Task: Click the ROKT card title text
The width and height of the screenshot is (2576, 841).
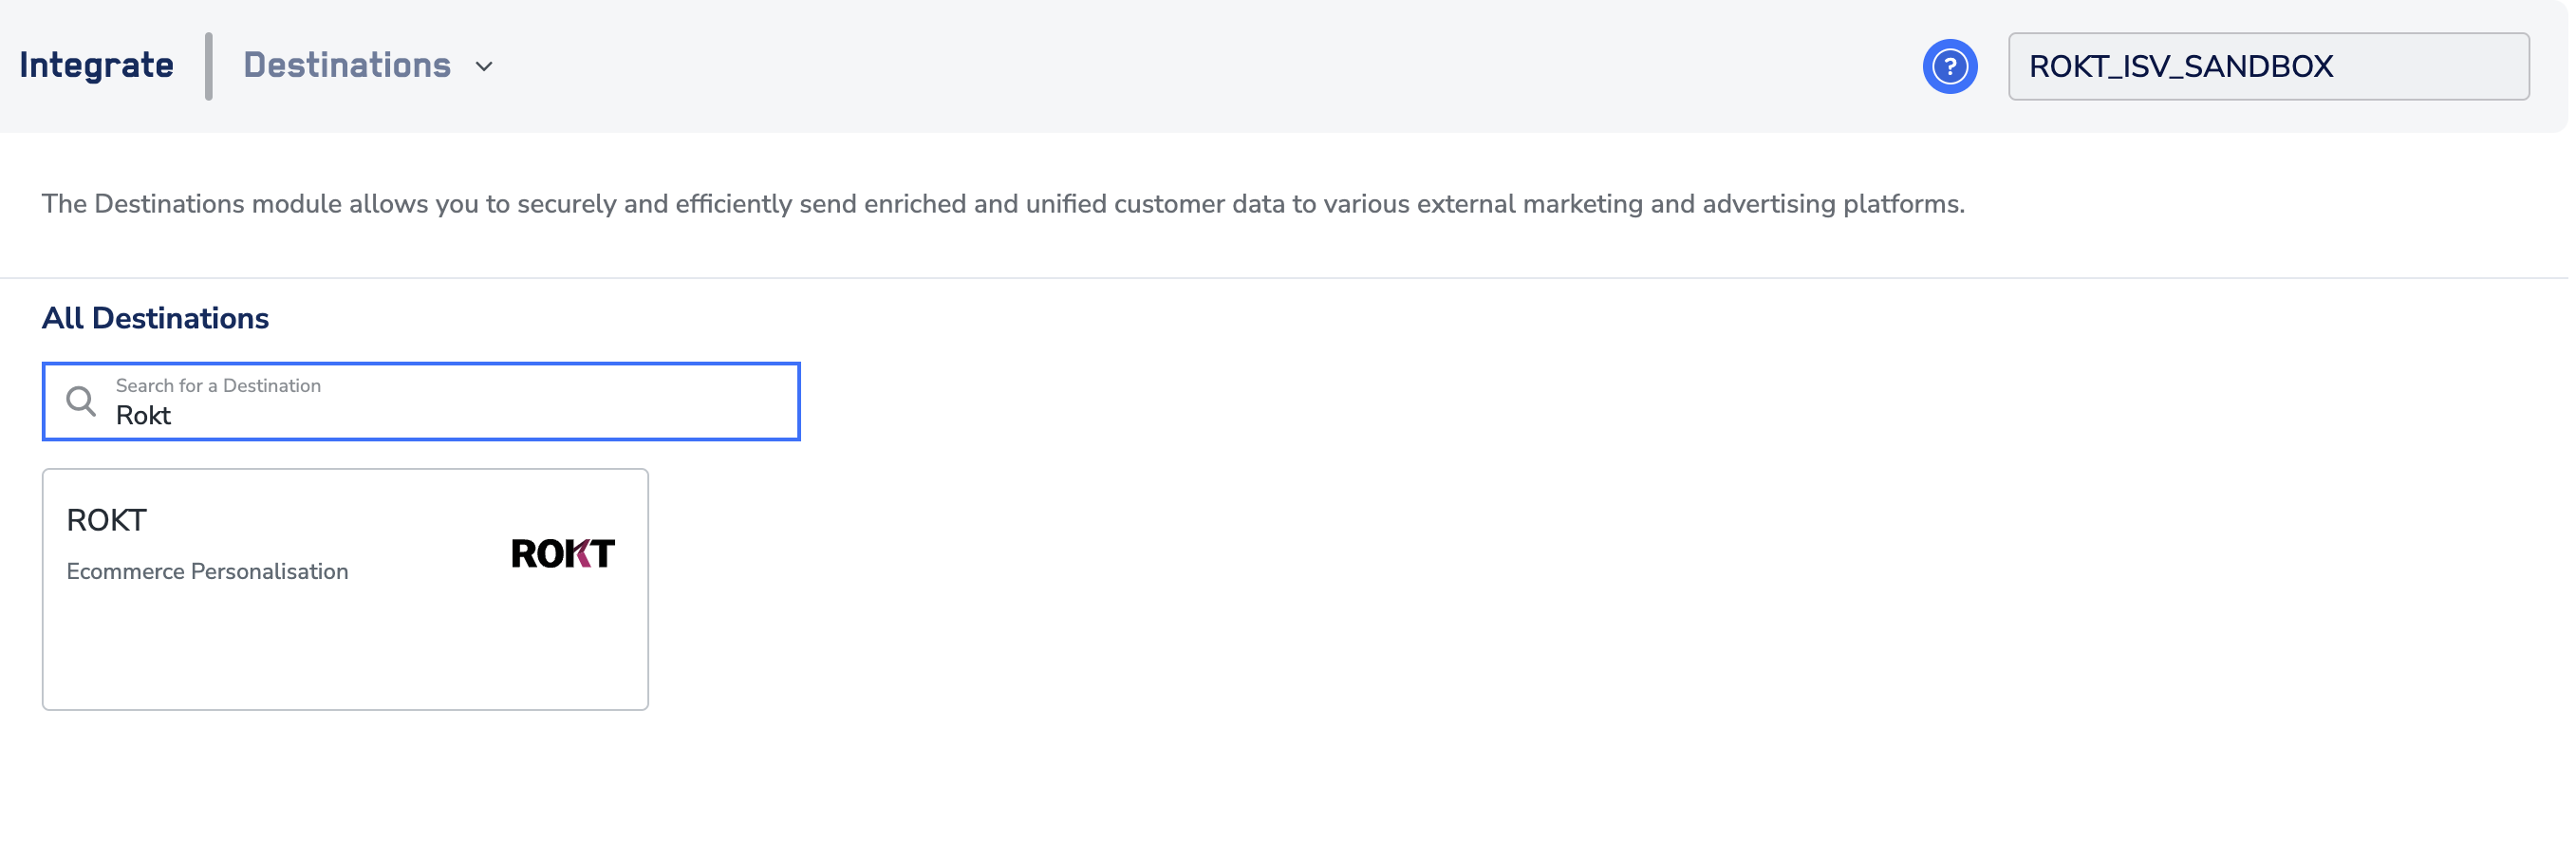Action: coord(106,520)
